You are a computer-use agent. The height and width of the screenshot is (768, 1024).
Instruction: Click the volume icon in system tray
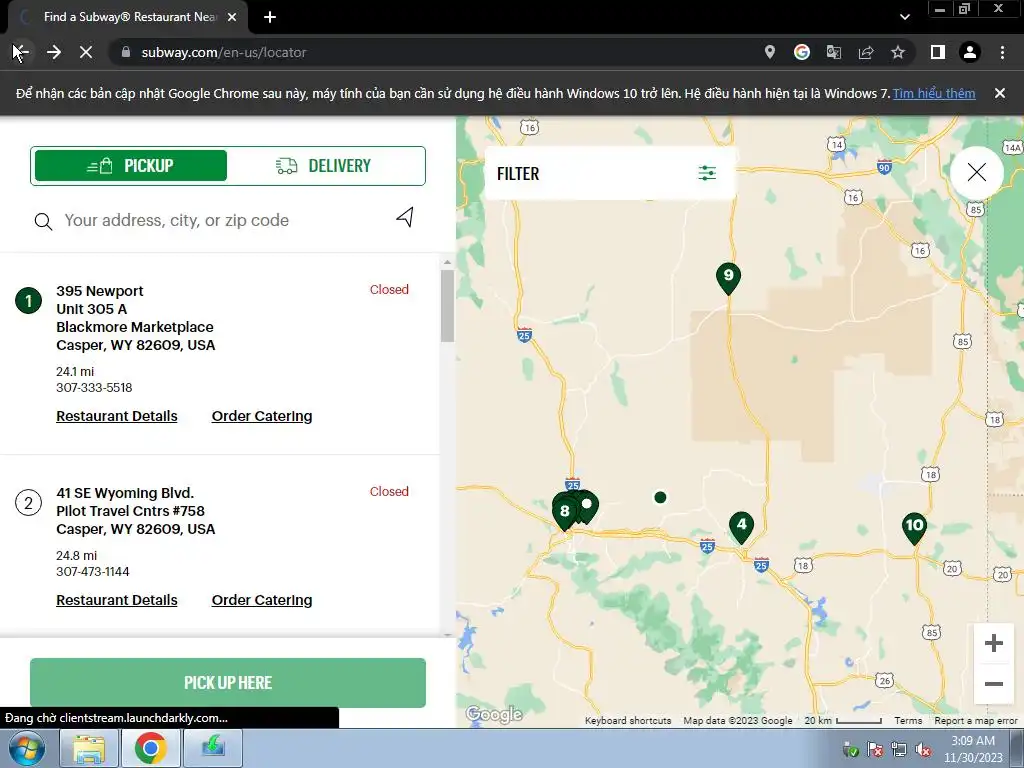(923, 749)
